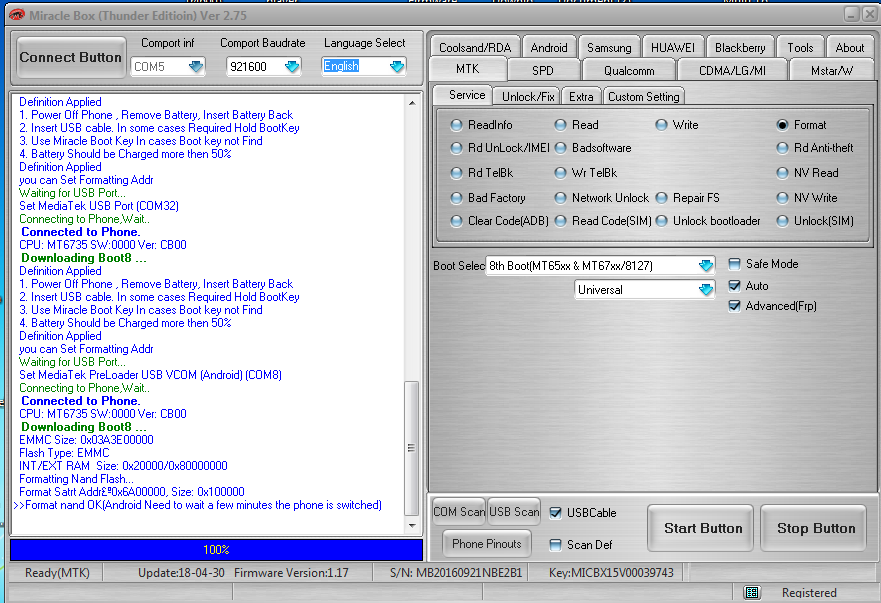Screen dimensions: 881x603
Task: Go to the Blackberry tab
Action: coord(740,47)
